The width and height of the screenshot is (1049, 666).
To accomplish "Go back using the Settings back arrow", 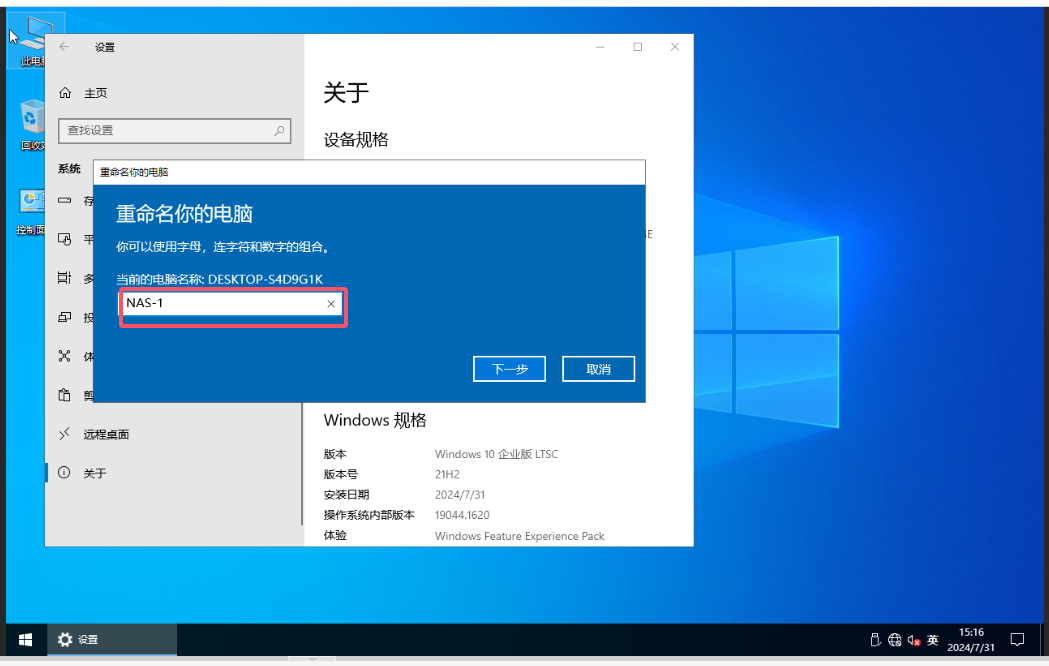I will pyautogui.click(x=64, y=47).
